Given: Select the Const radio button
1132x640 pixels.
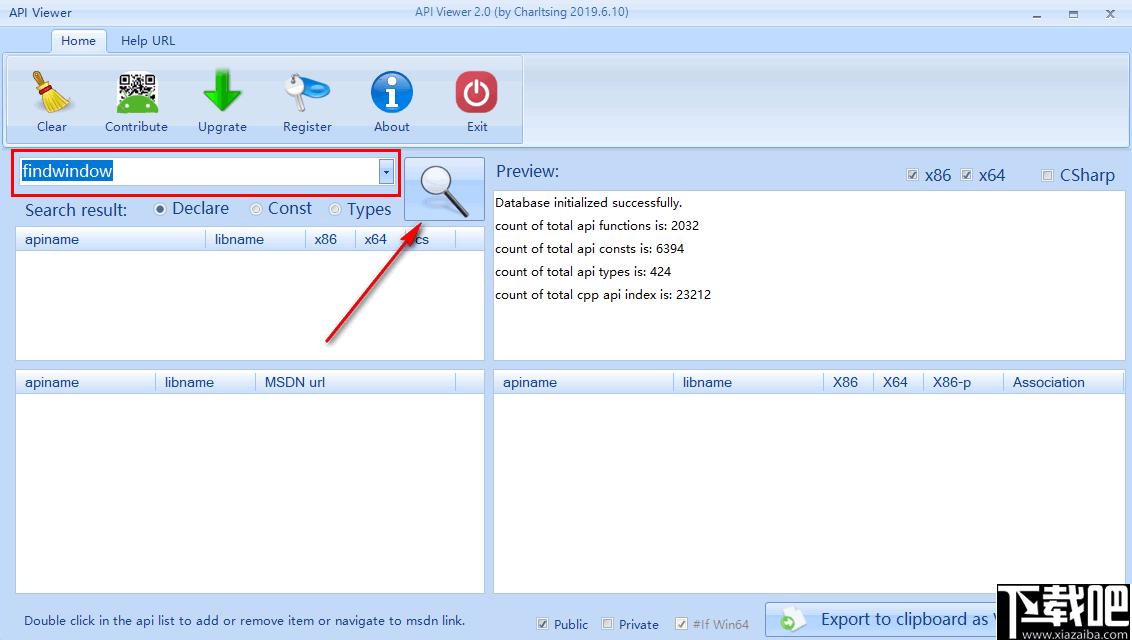Looking at the screenshot, I should (256, 209).
